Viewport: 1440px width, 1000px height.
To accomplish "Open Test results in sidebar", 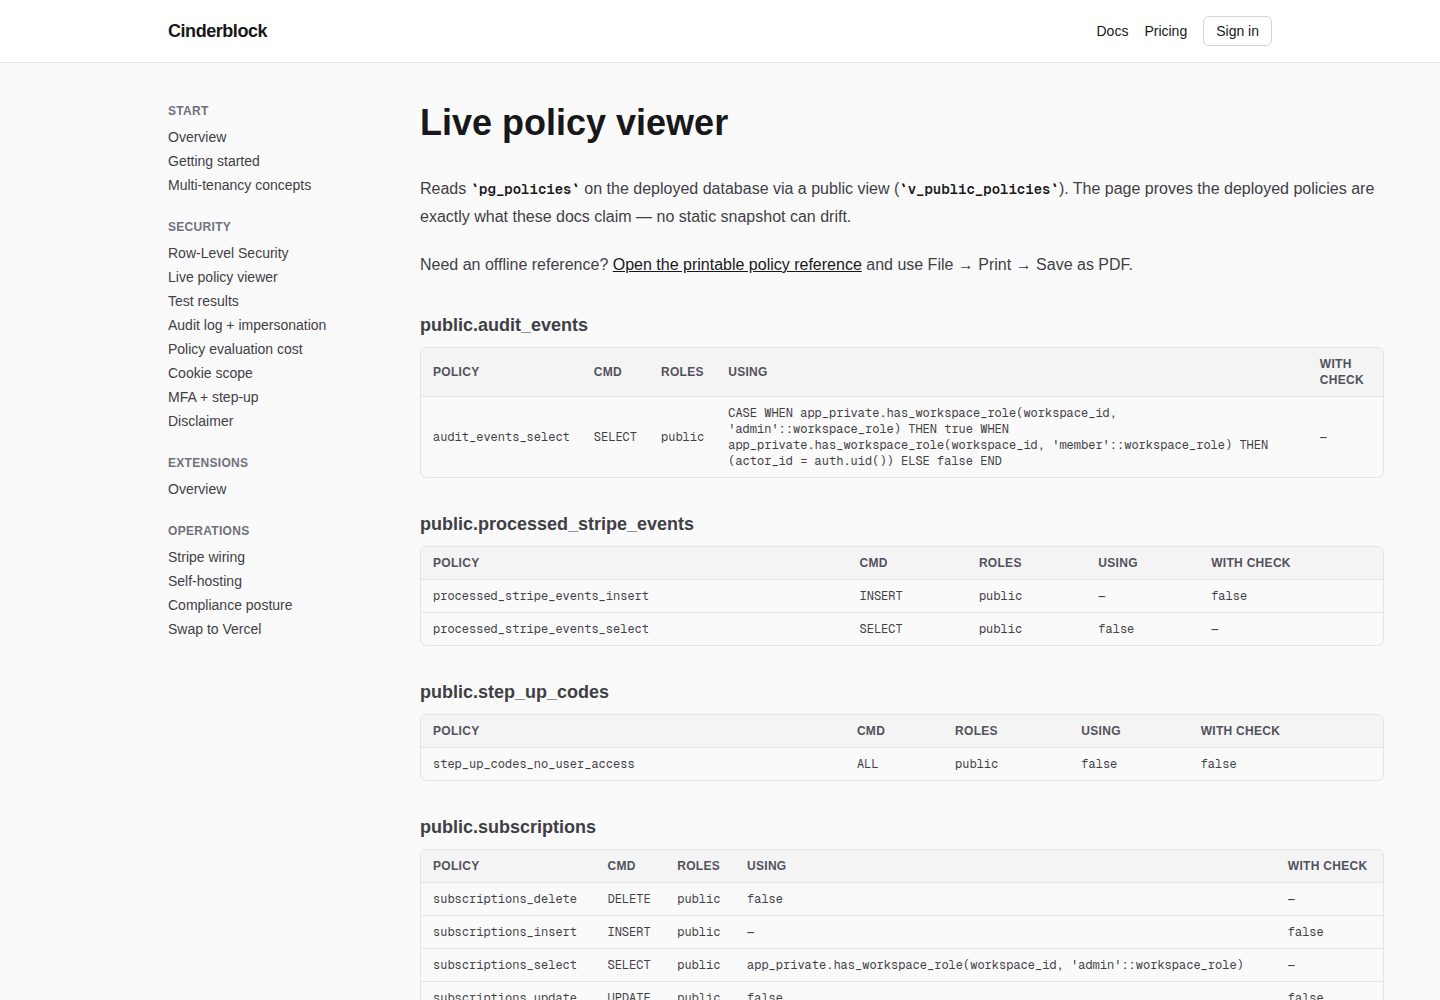I will click(203, 301).
